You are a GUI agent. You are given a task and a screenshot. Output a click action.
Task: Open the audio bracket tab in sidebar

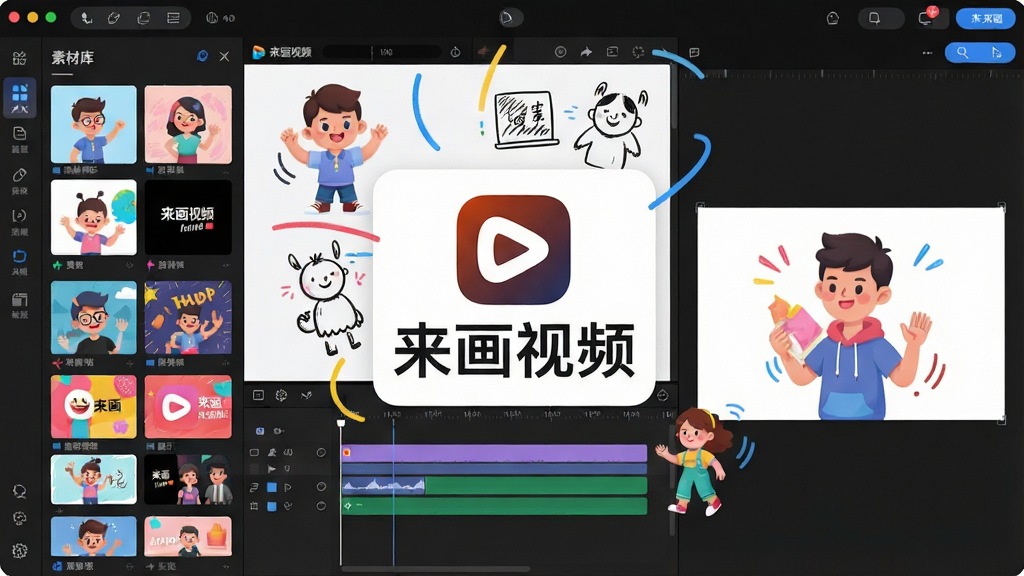[x=20, y=221]
